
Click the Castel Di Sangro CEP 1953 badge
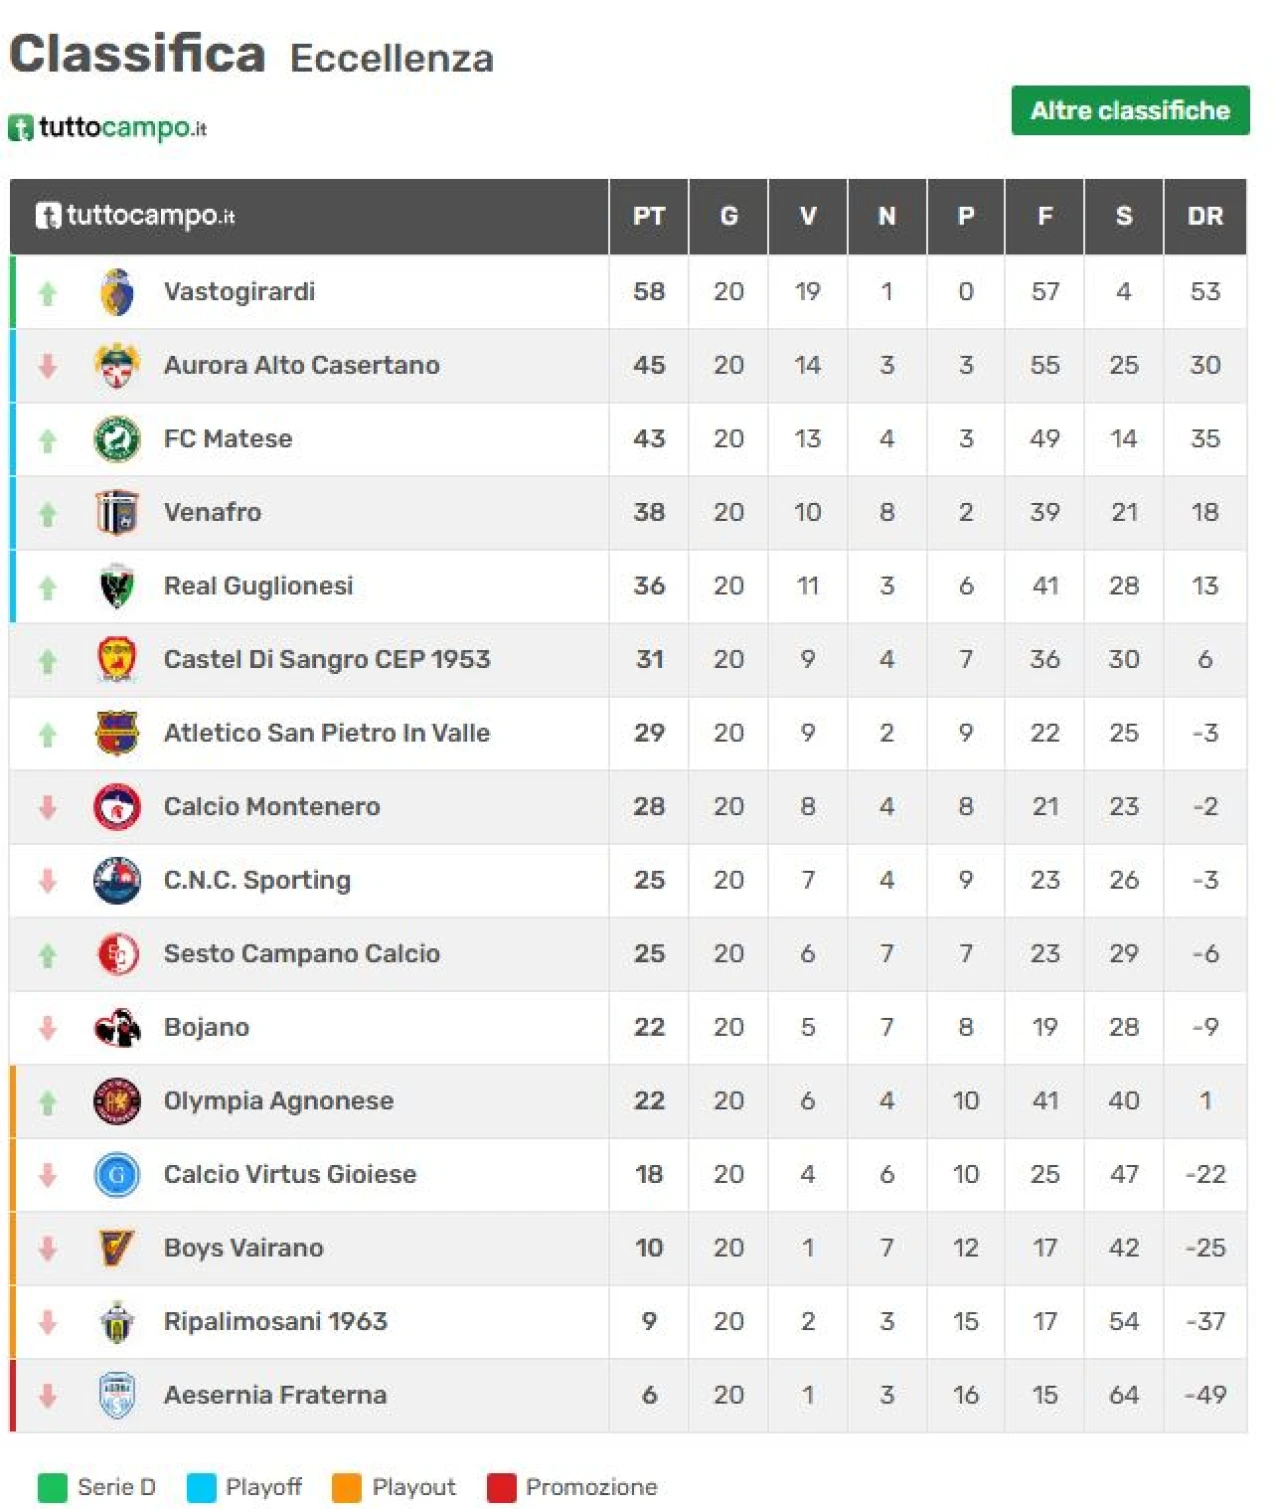click(x=117, y=660)
